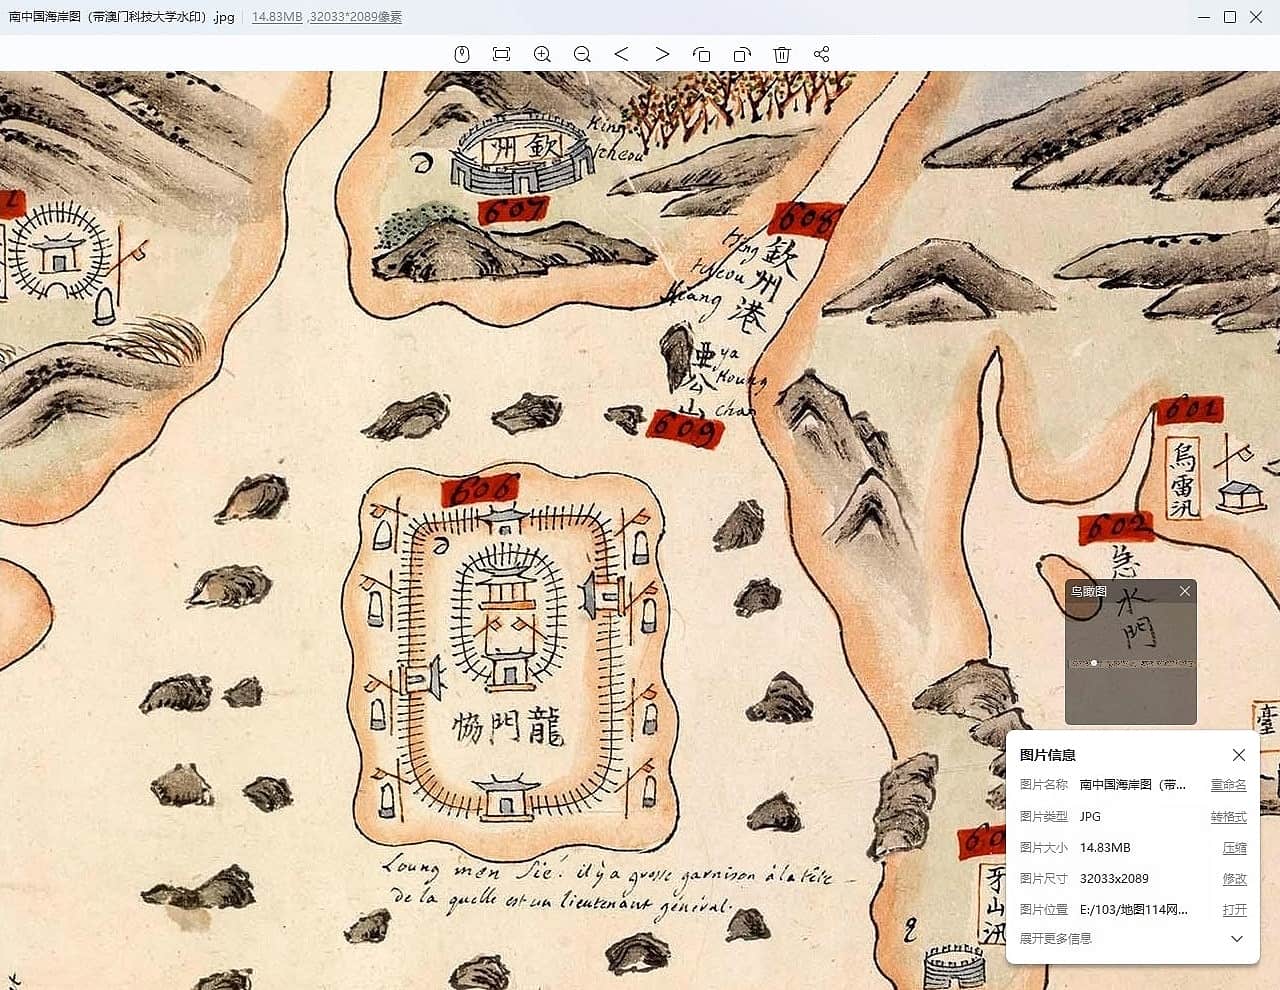Image resolution: width=1280 pixels, height=990 pixels.
Task: Click the white position dot in 鸟瞰图
Action: [x=1094, y=663]
